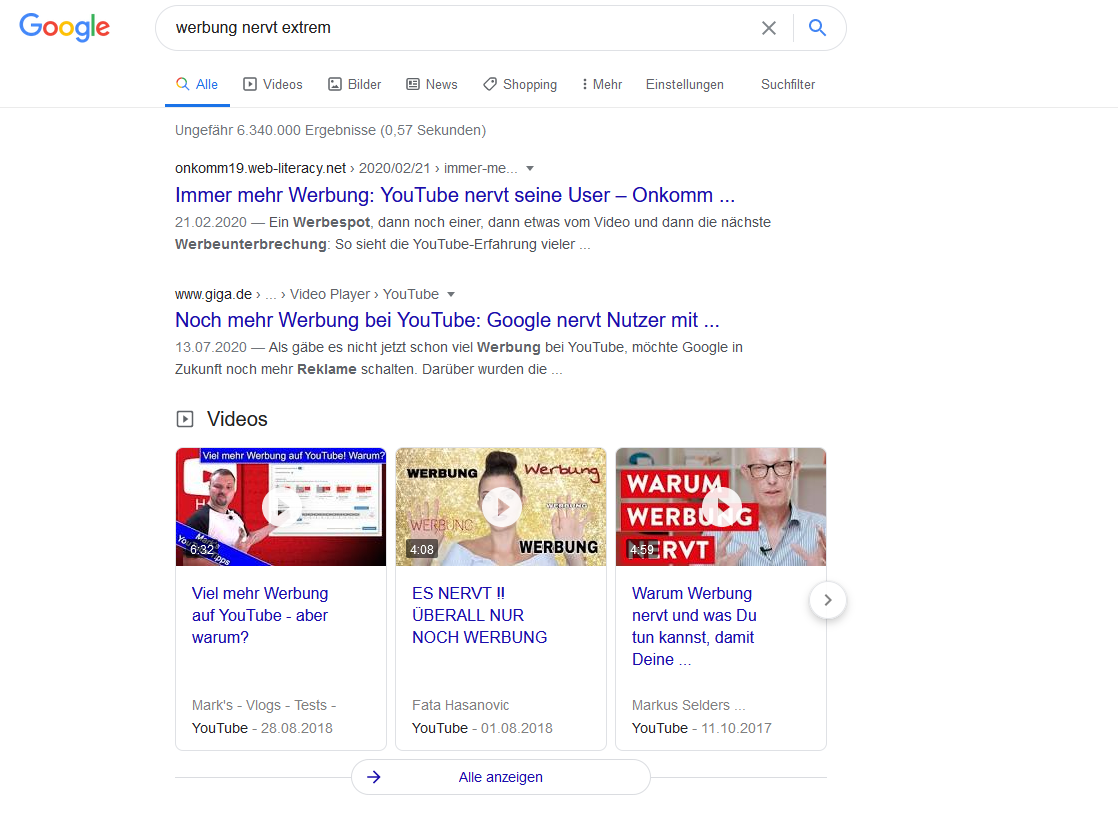This screenshot has width=1118, height=820.
Task: Open the News tab
Action: point(431,84)
